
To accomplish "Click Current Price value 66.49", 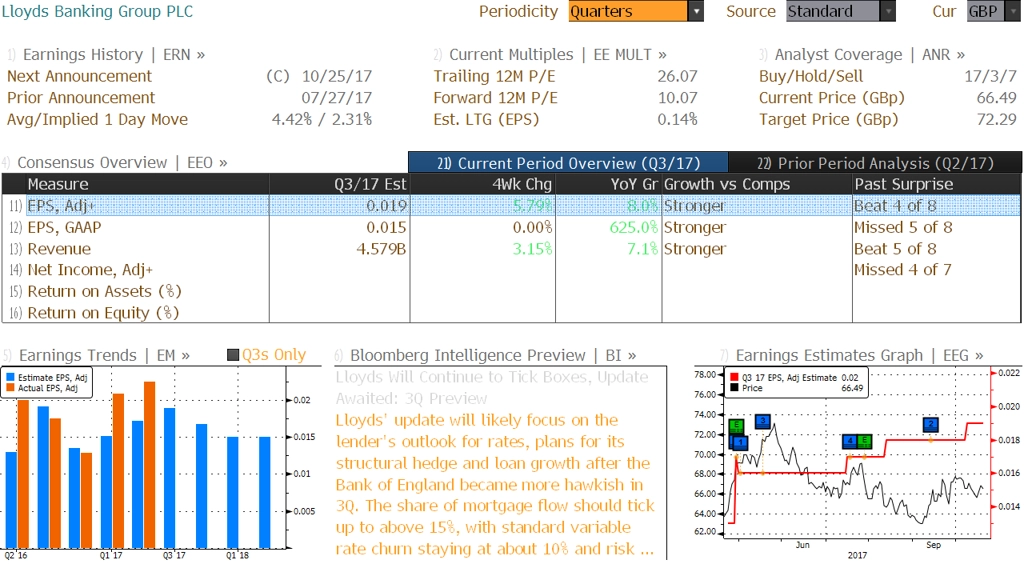I will tap(997, 98).
